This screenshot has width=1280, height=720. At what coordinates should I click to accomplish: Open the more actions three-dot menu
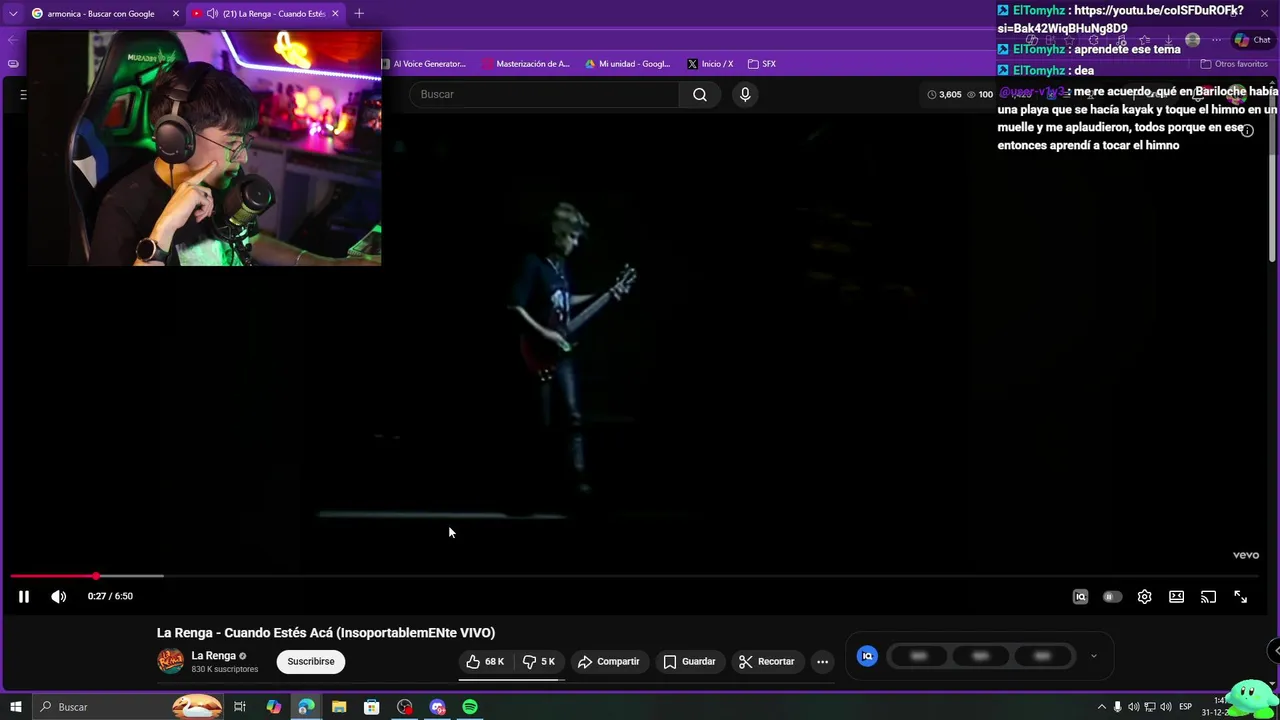pyautogui.click(x=822, y=662)
